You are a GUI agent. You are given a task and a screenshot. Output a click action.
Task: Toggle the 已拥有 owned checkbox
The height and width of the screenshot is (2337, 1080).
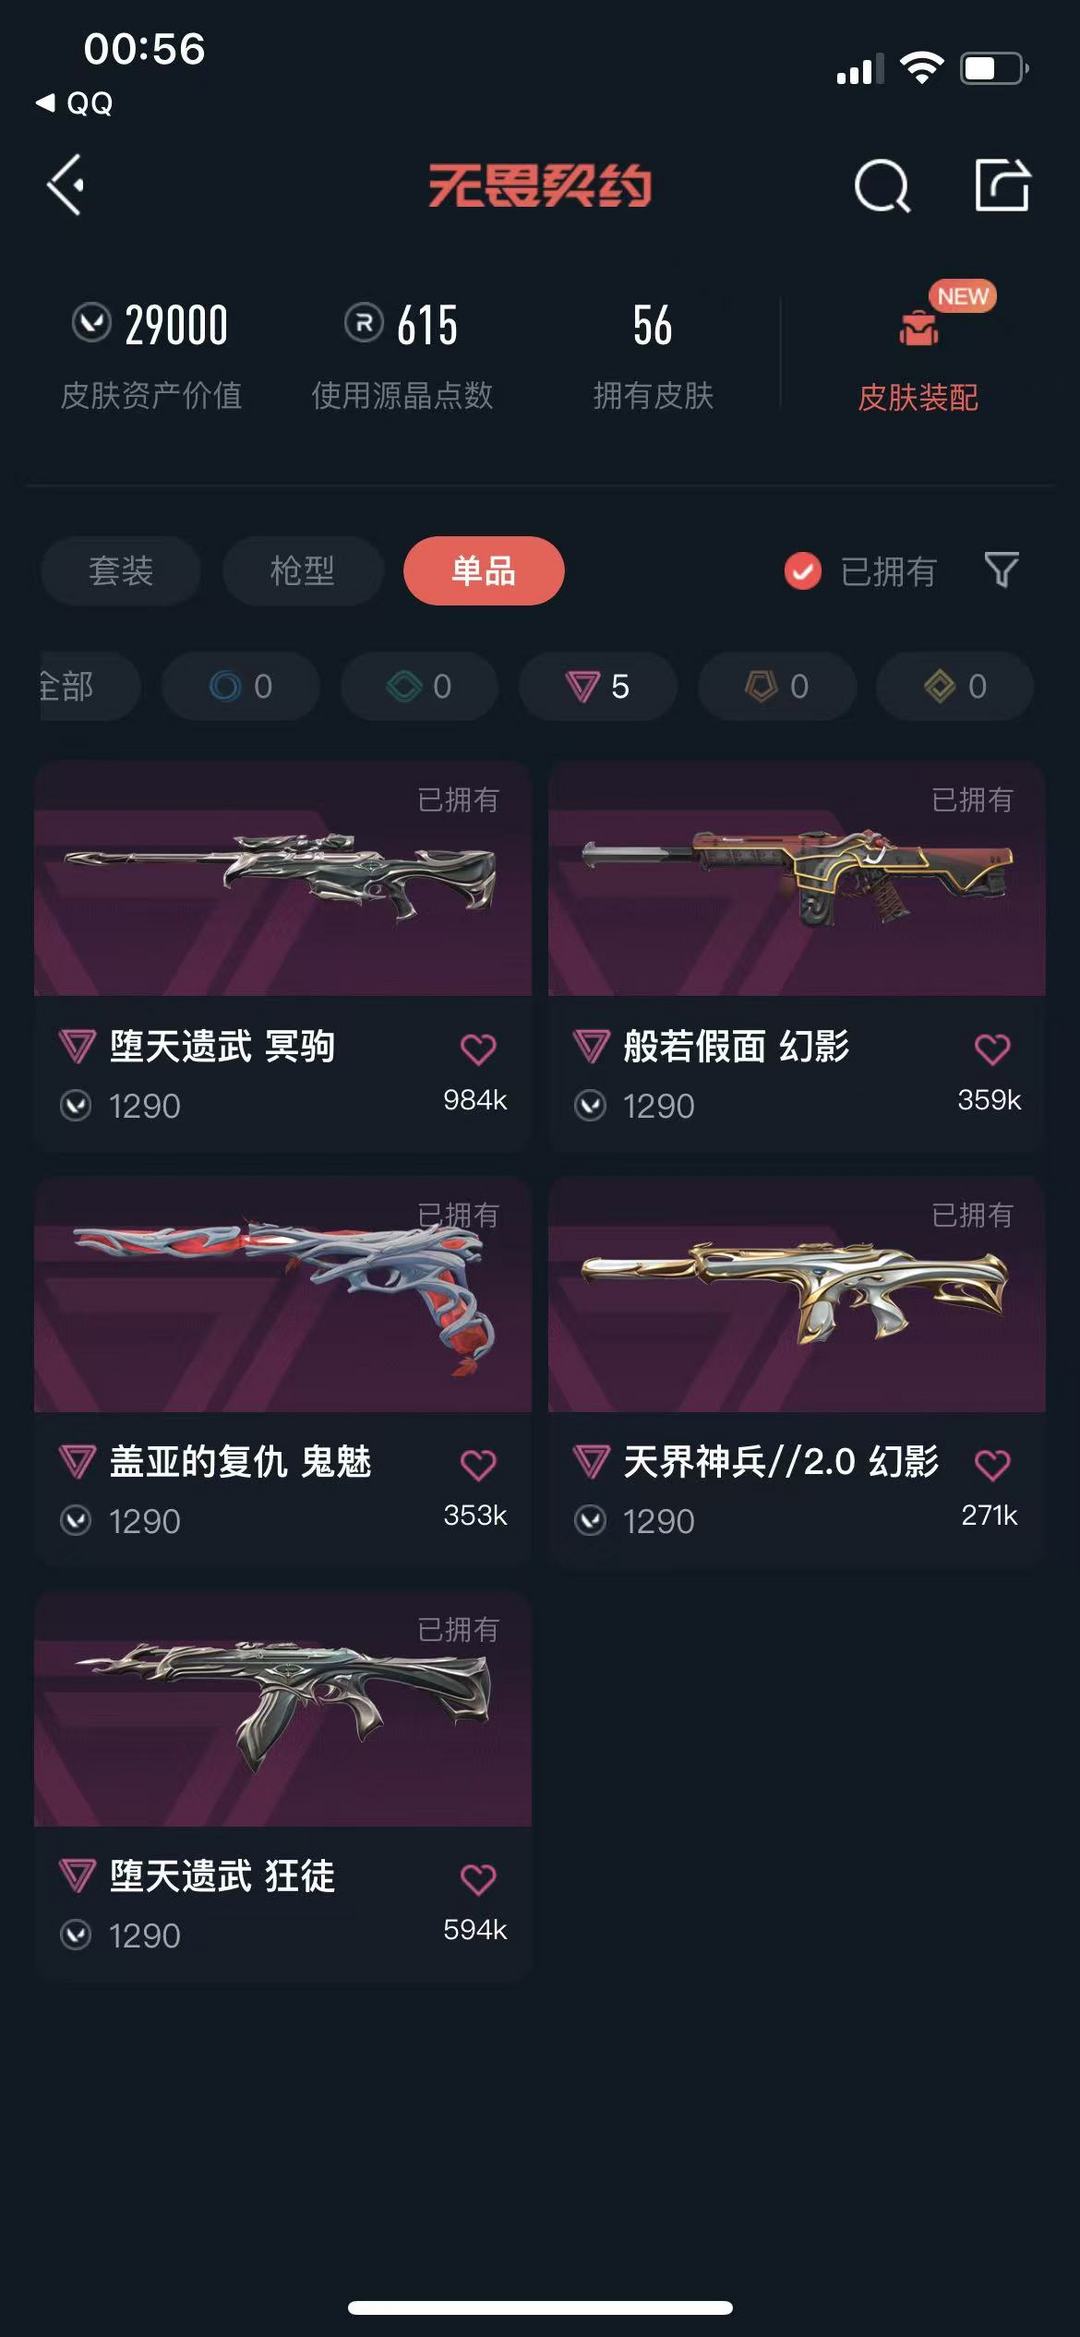pyautogui.click(x=802, y=571)
